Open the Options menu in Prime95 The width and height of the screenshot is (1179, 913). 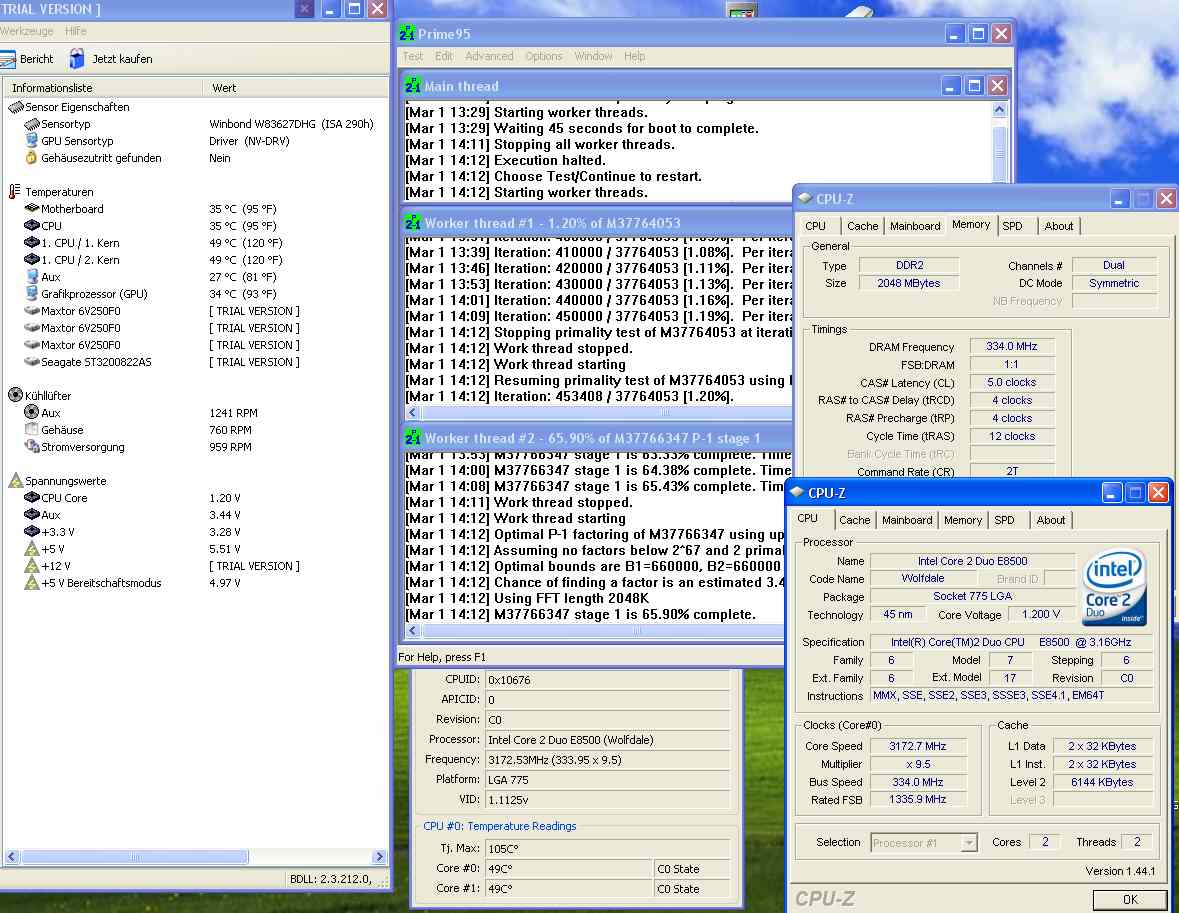pyautogui.click(x=544, y=56)
